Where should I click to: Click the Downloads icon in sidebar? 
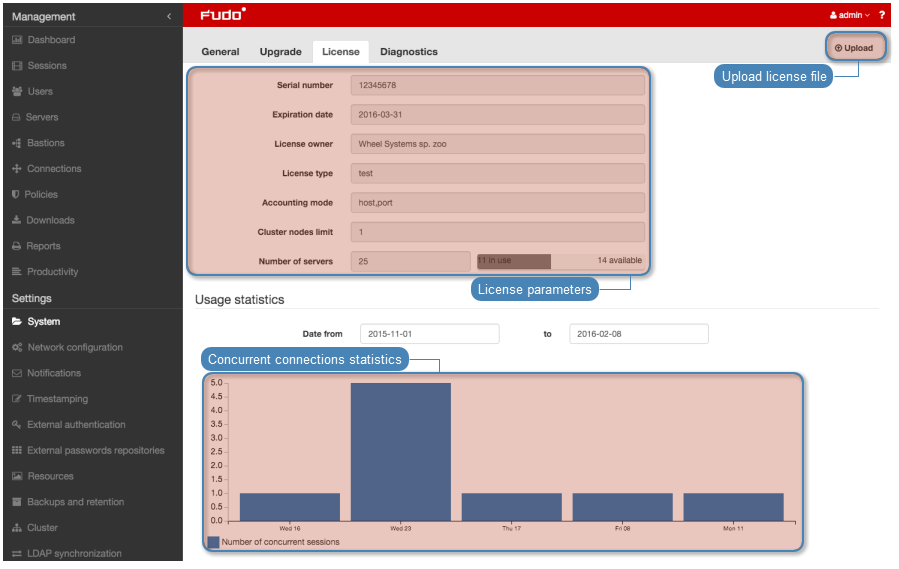coord(17,220)
